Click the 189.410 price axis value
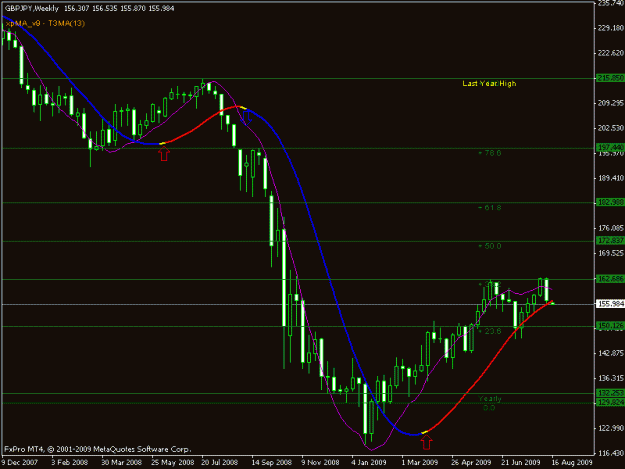The image size is (625, 469). 611,178
